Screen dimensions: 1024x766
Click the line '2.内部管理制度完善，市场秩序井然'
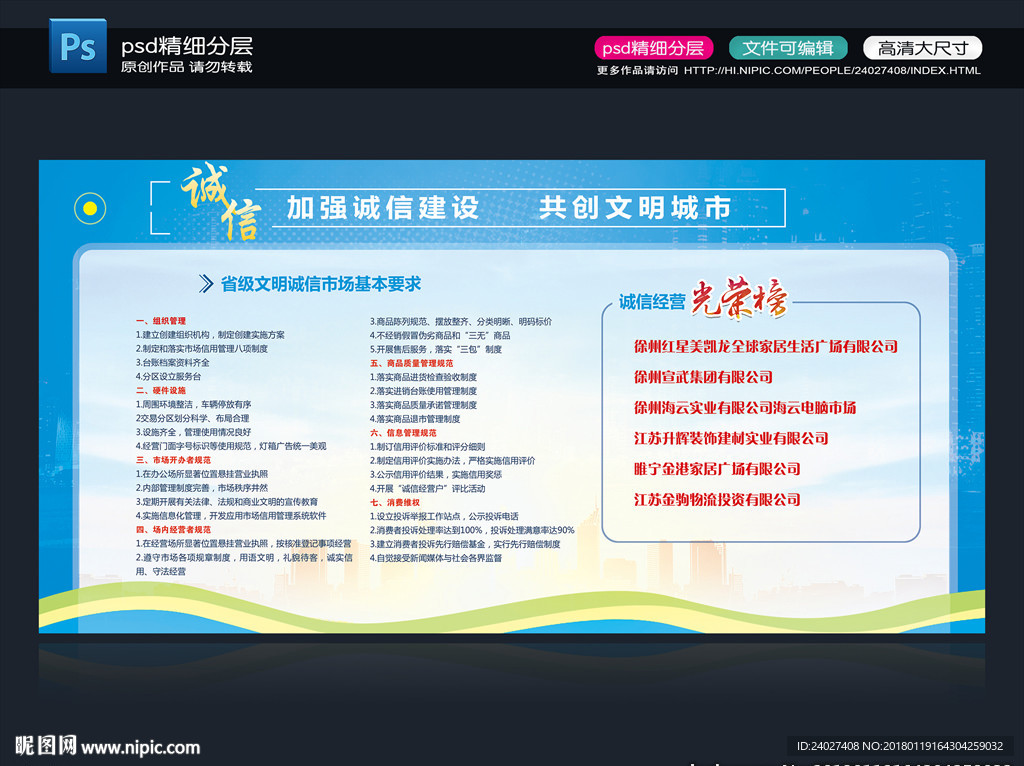tap(202, 488)
